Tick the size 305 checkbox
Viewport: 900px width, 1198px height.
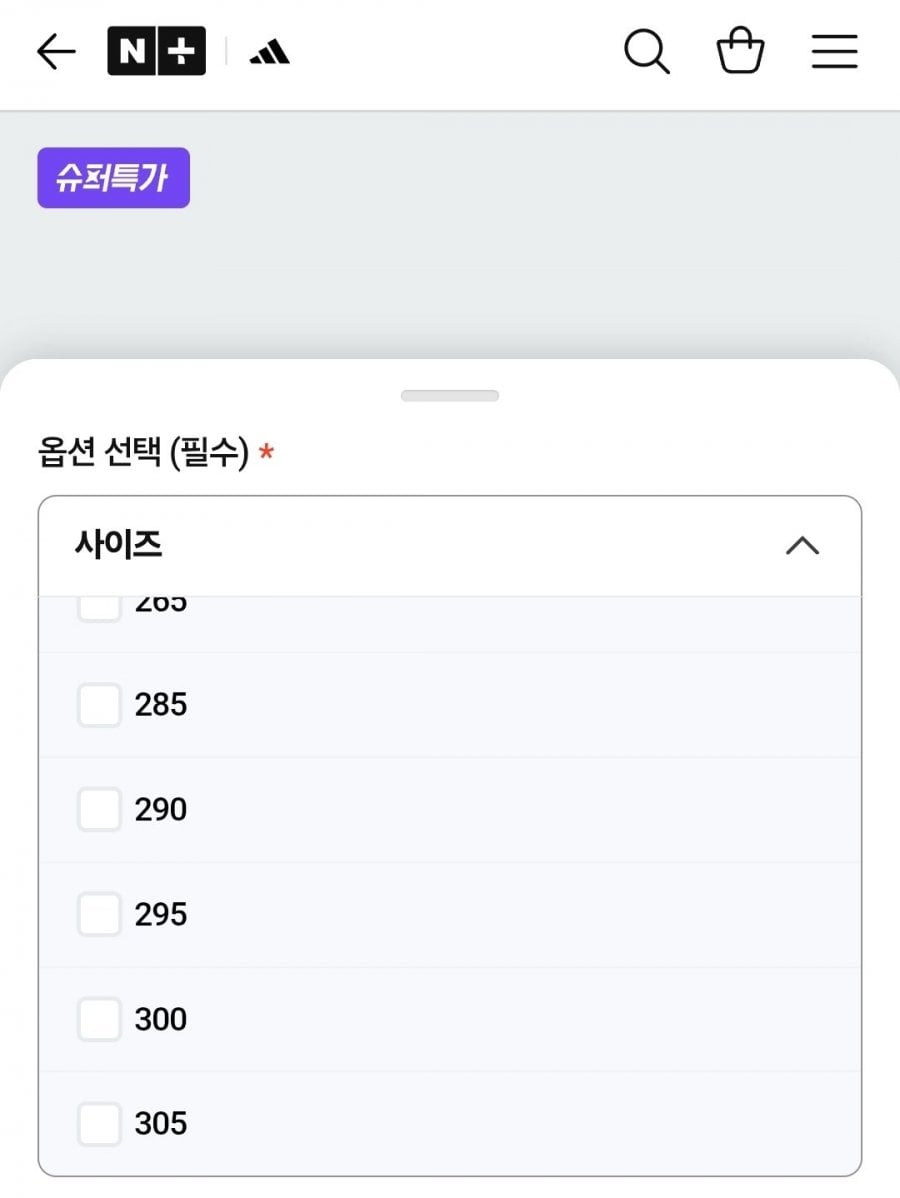[99, 1123]
